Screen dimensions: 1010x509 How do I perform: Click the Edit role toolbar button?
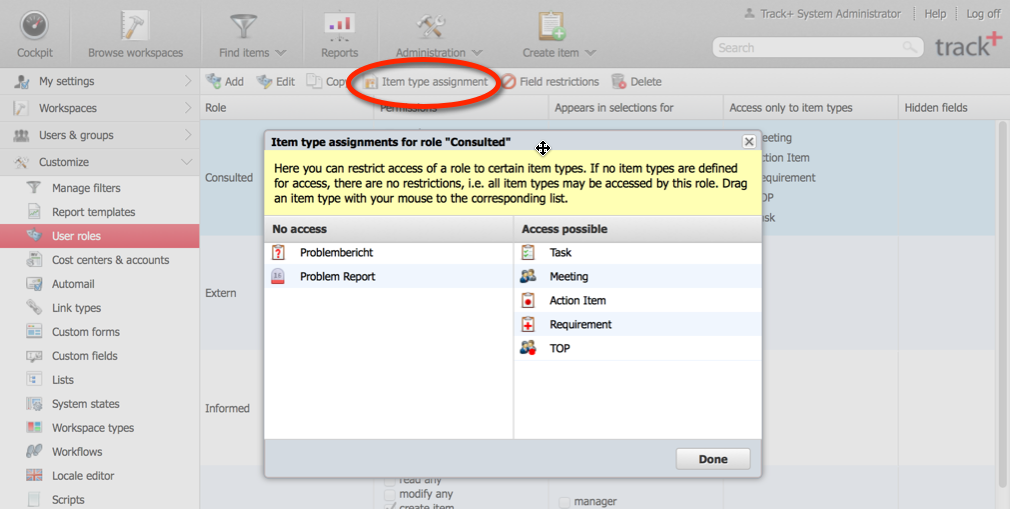(276, 82)
